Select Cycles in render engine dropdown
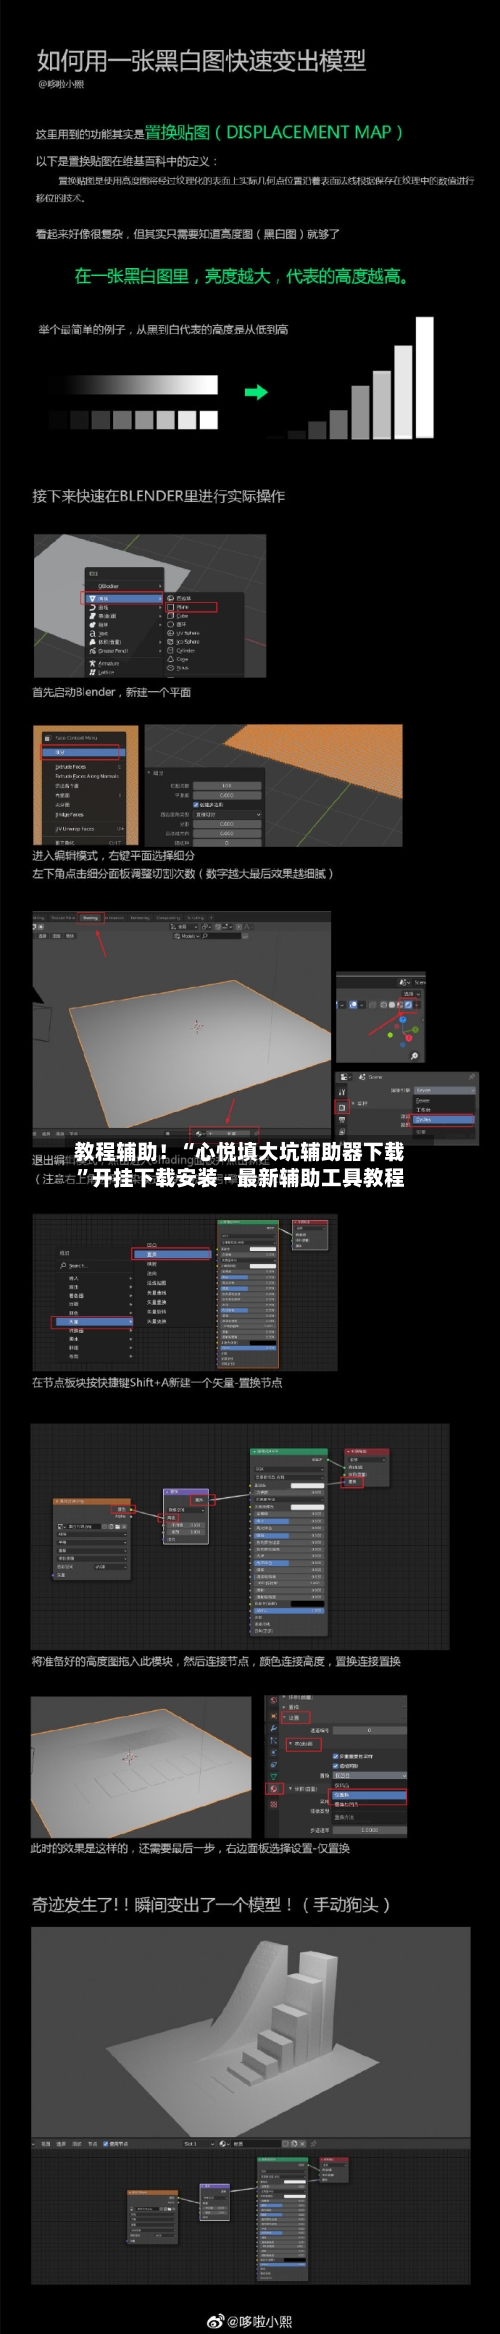Screen dimensions: 500x2334 coord(442,1119)
